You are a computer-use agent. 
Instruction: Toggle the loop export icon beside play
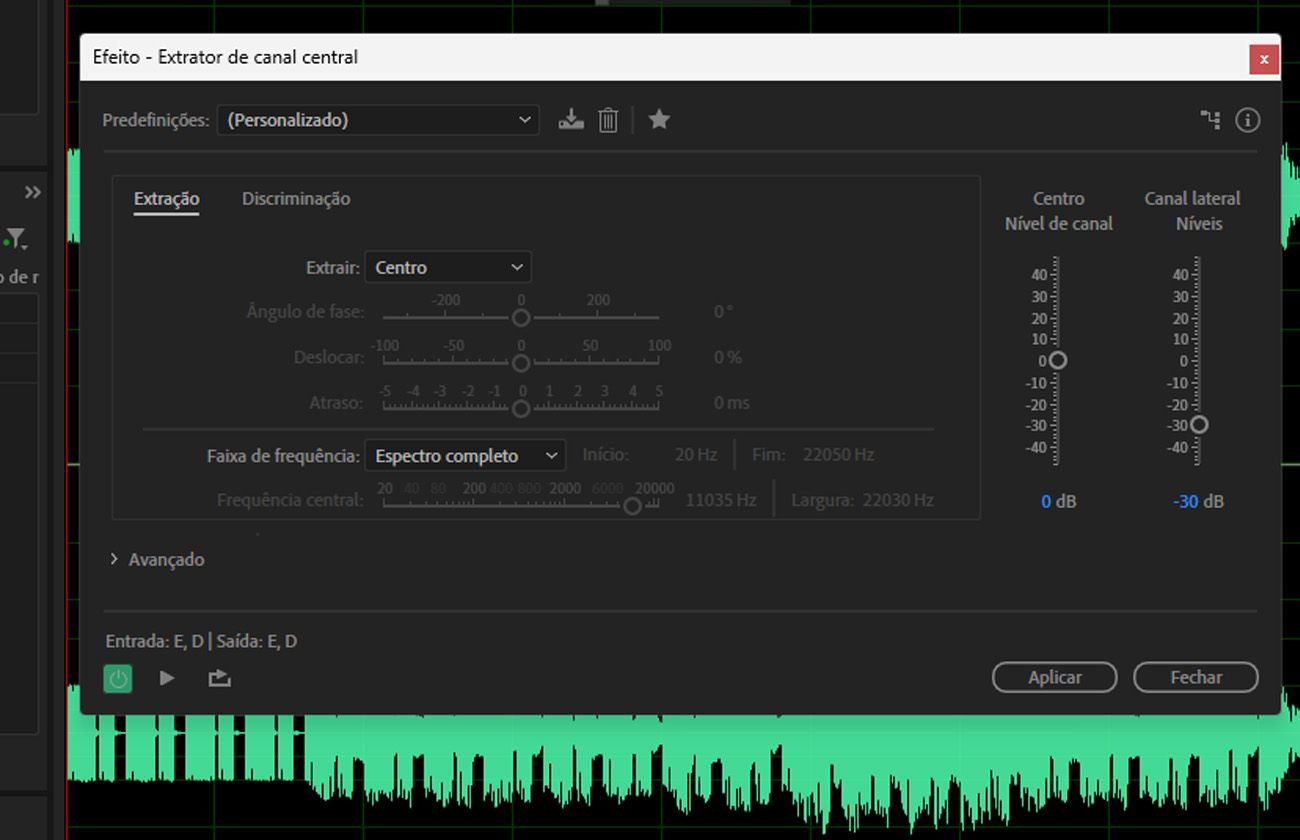pyautogui.click(x=220, y=678)
